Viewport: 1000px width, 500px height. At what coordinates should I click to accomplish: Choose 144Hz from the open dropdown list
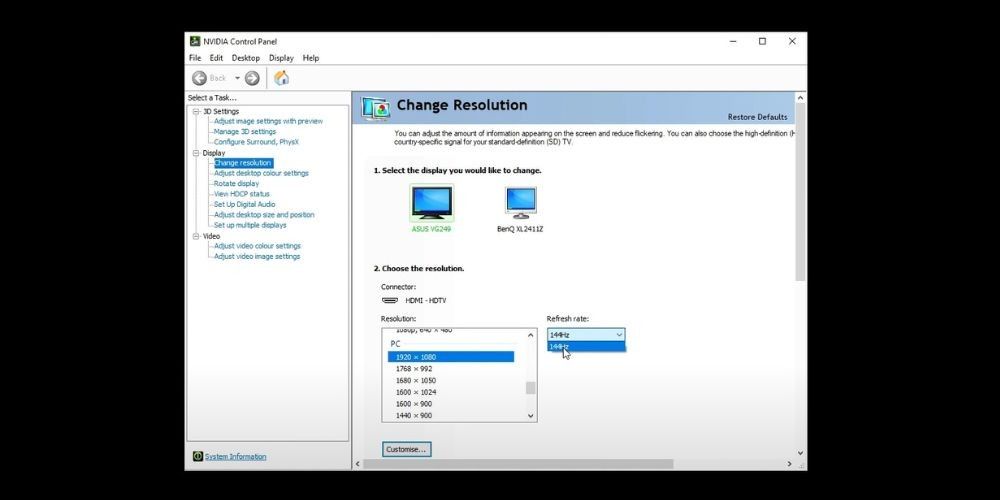click(586, 347)
